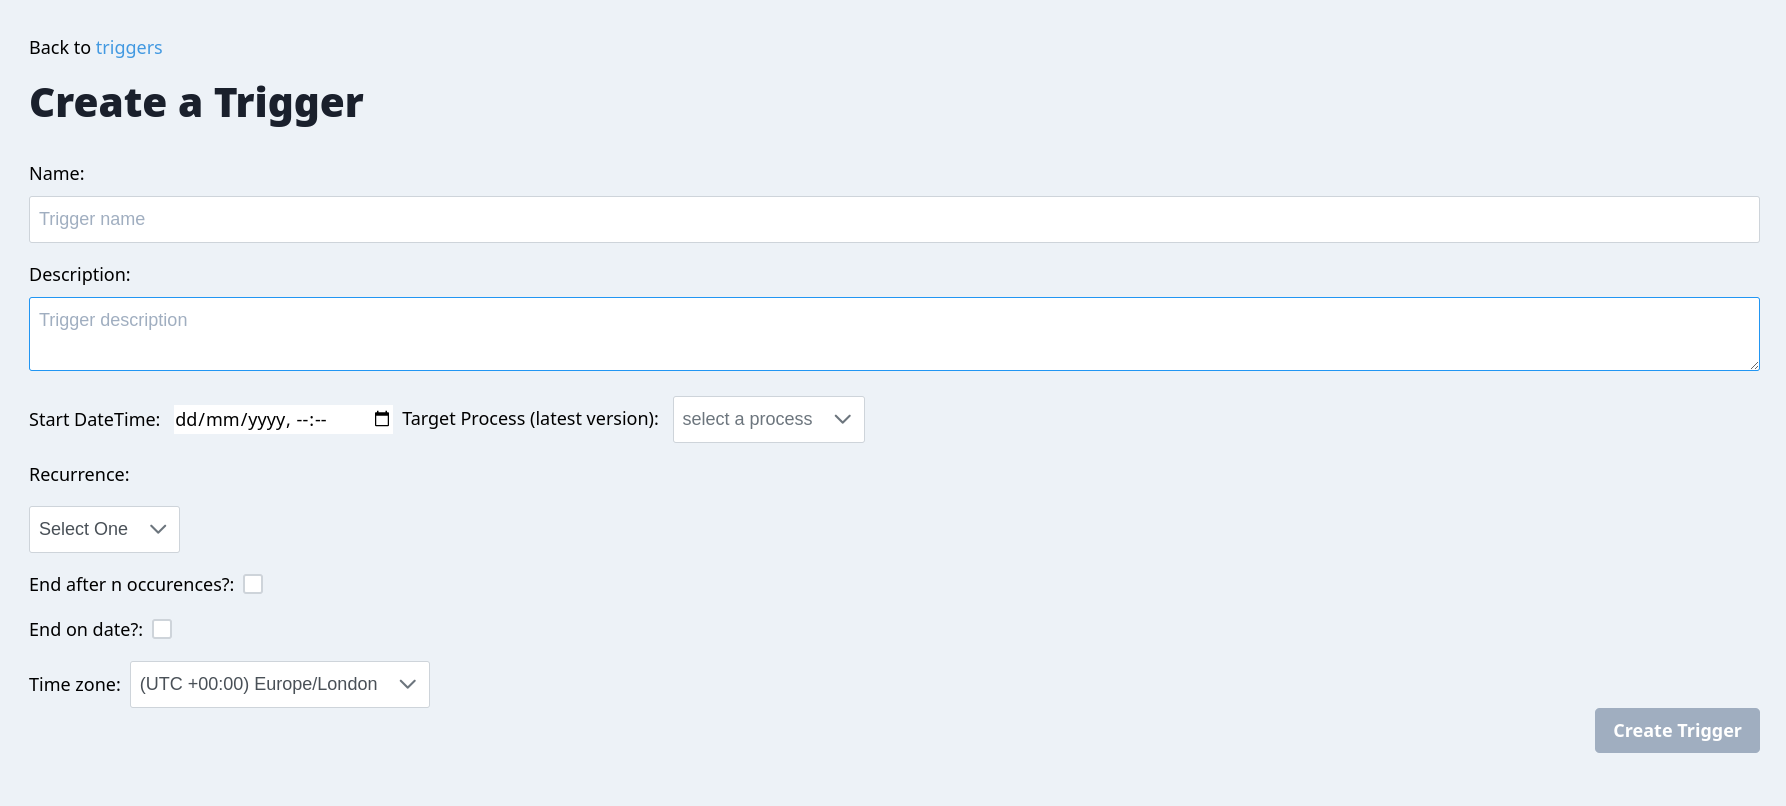Click the 'End on date?' label text
The image size is (1786, 806).
point(85,630)
